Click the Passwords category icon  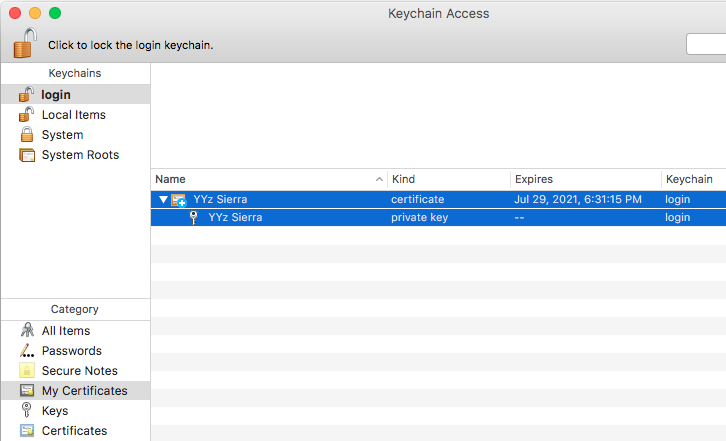(x=27, y=351)
